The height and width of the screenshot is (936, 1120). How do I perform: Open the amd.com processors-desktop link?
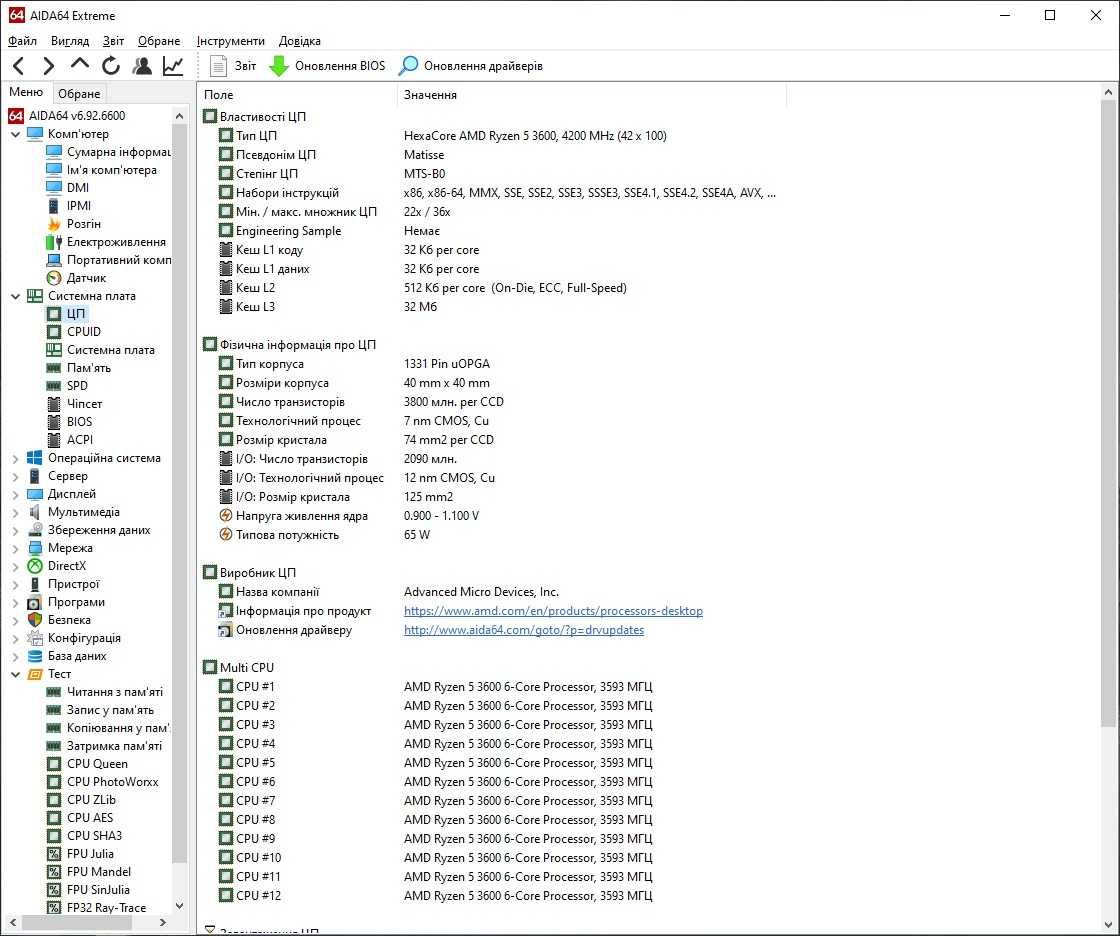[x=553, y=611]
